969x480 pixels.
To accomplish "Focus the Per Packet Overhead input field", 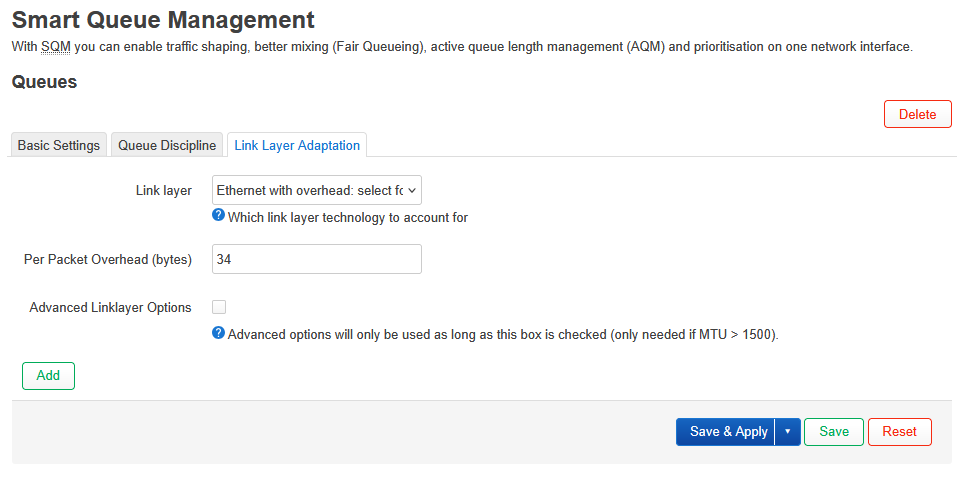I will pyautogui.click(x=316, y=260).
